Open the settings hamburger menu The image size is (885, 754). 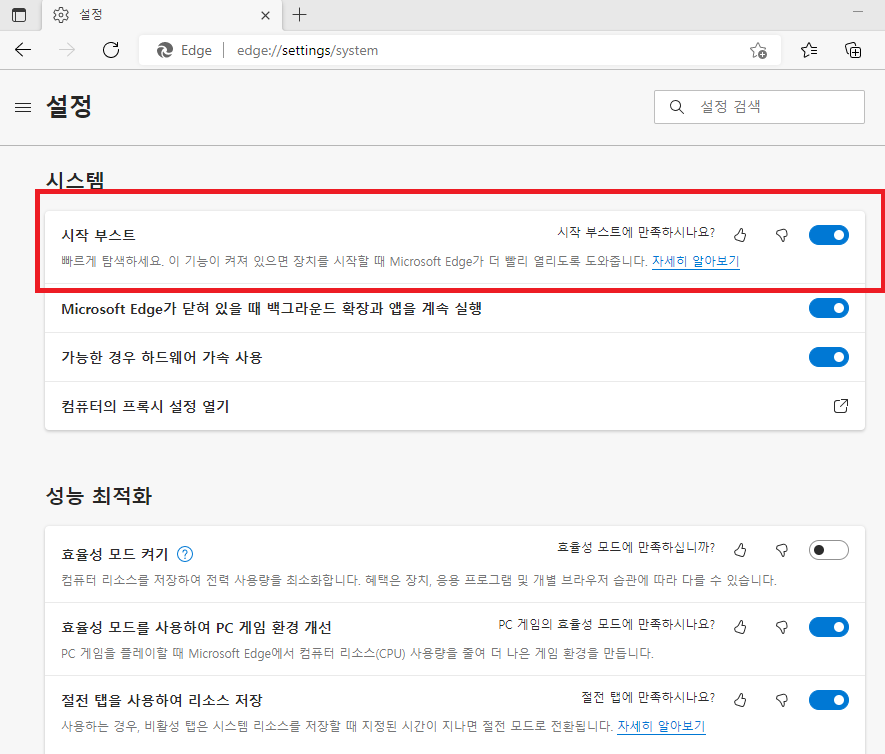pyautogui.click(x=23, y=107)
